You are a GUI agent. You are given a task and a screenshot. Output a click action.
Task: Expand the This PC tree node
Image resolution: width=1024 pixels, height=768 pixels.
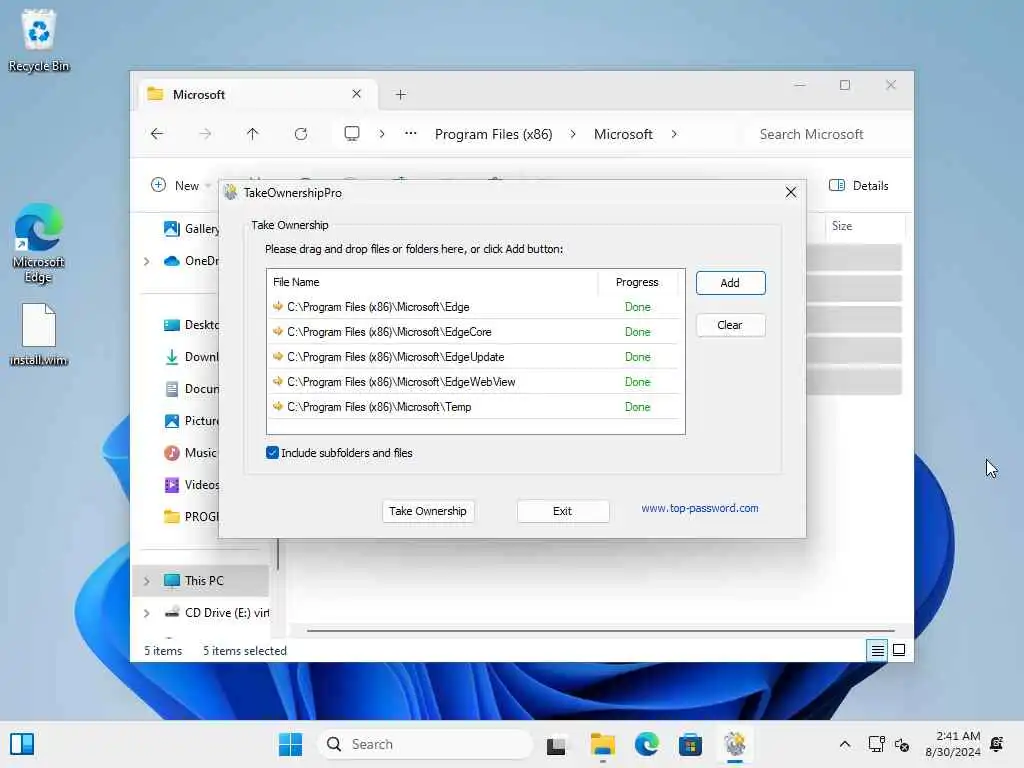[146, 581]
